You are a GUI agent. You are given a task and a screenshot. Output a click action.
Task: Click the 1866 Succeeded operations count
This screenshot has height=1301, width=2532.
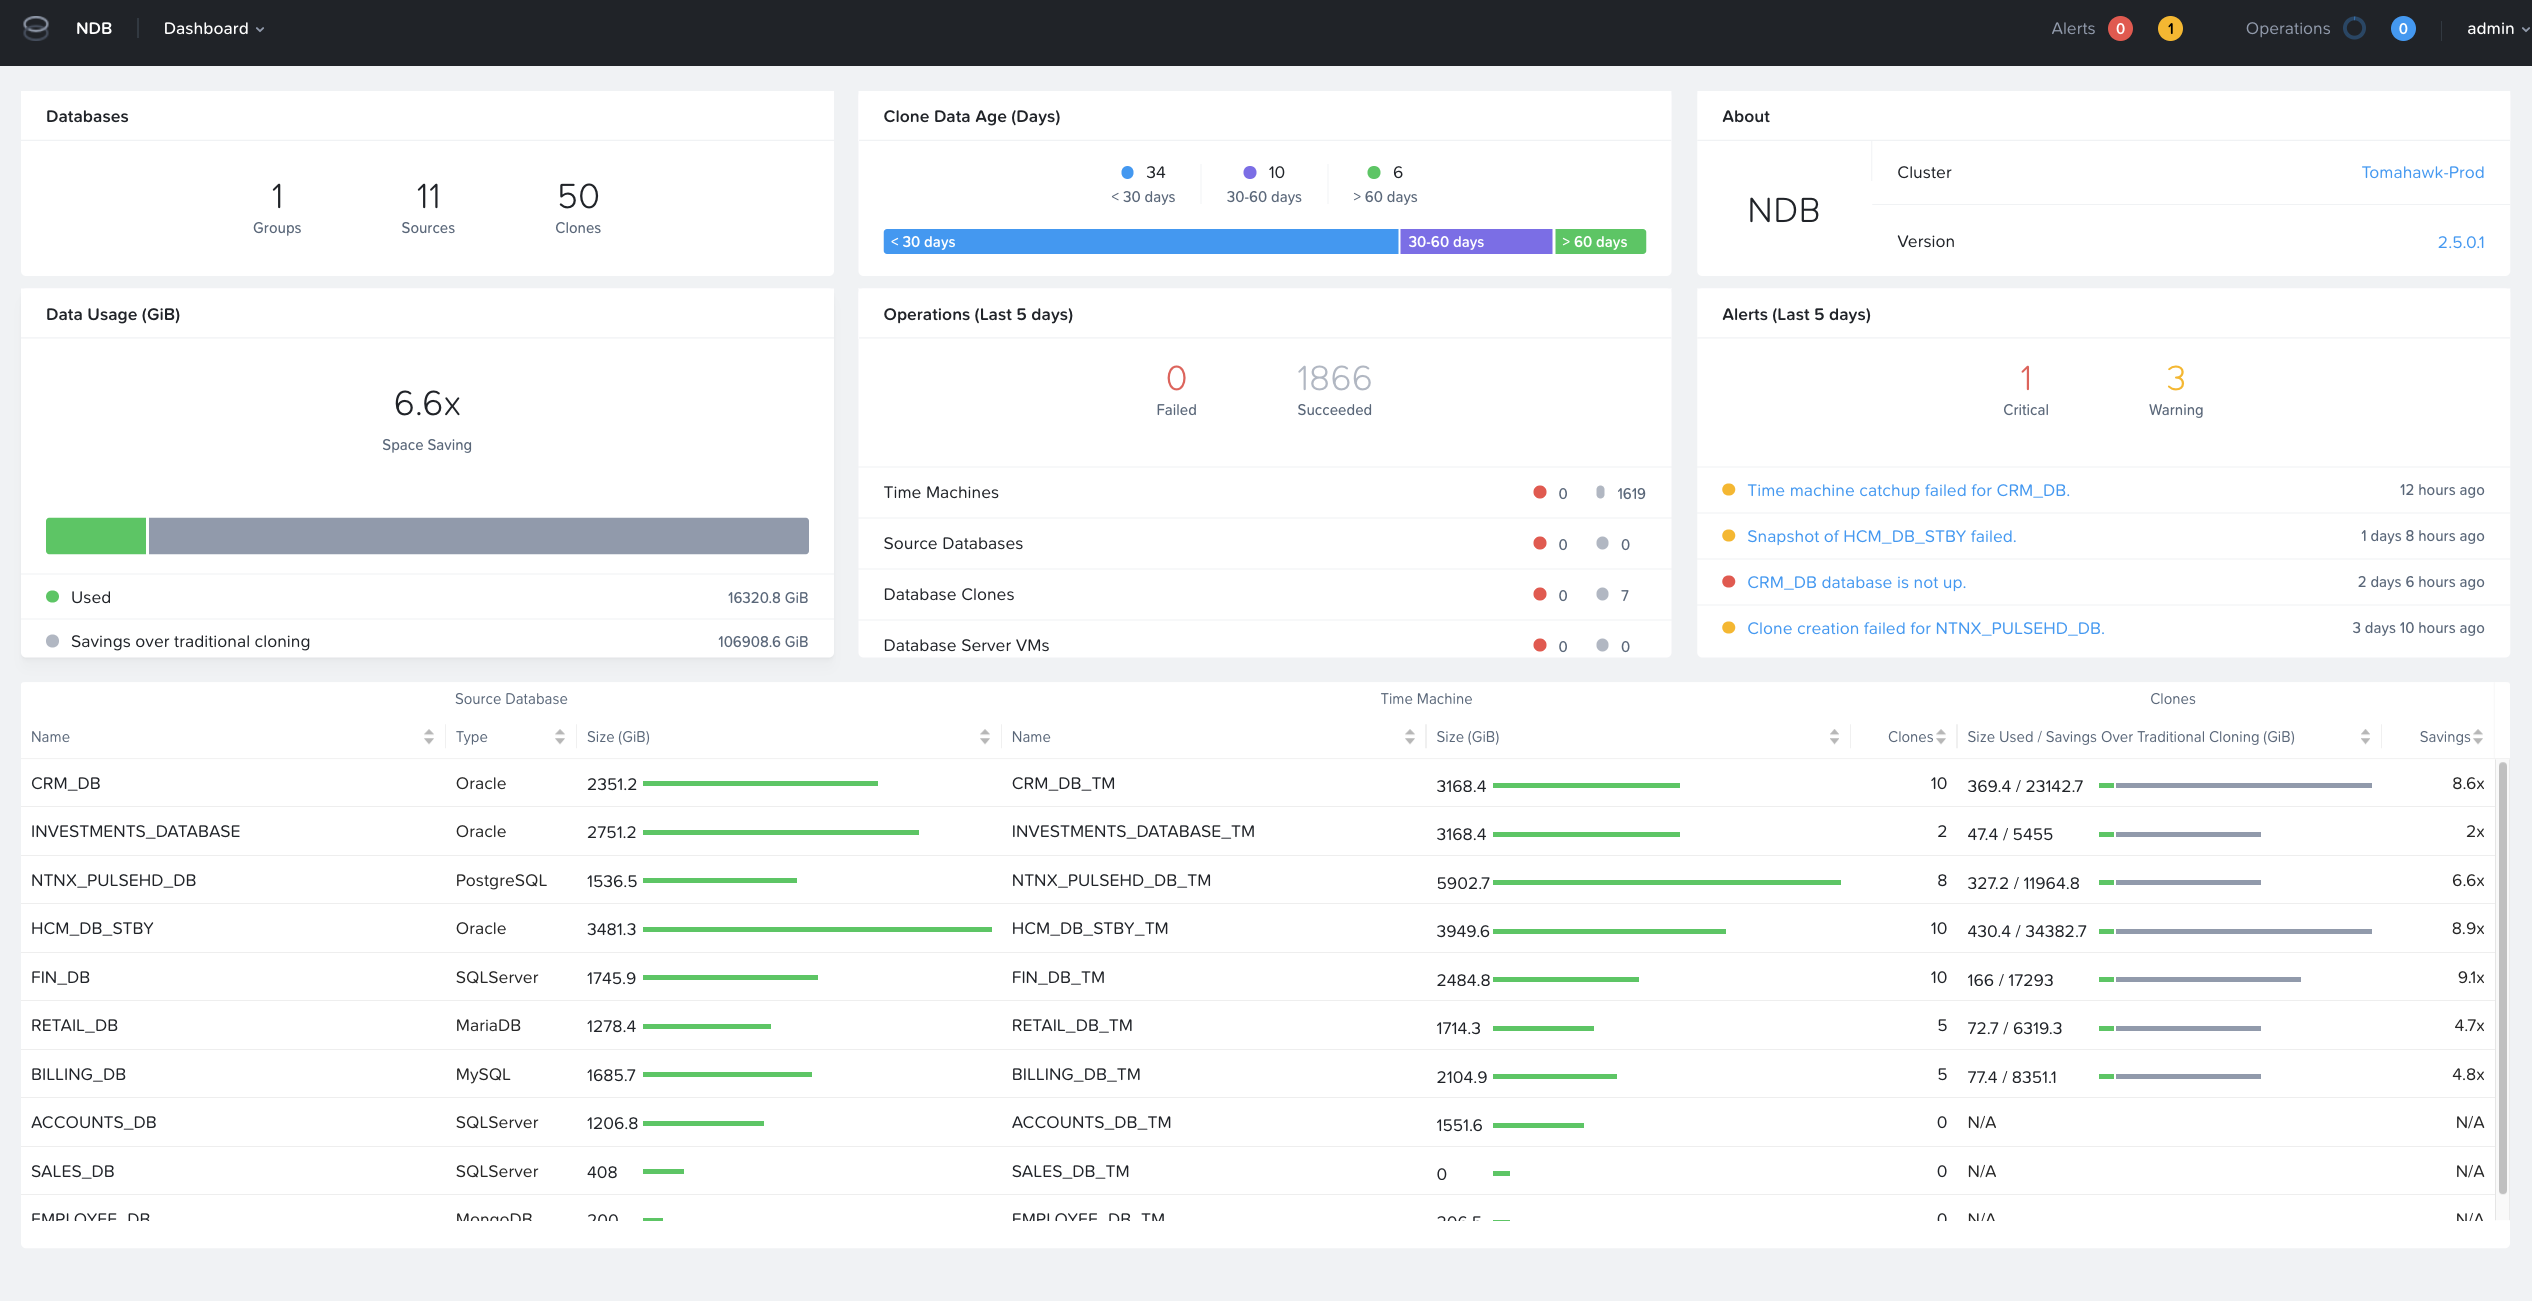pyautogui.click(x=1333, y=379)
